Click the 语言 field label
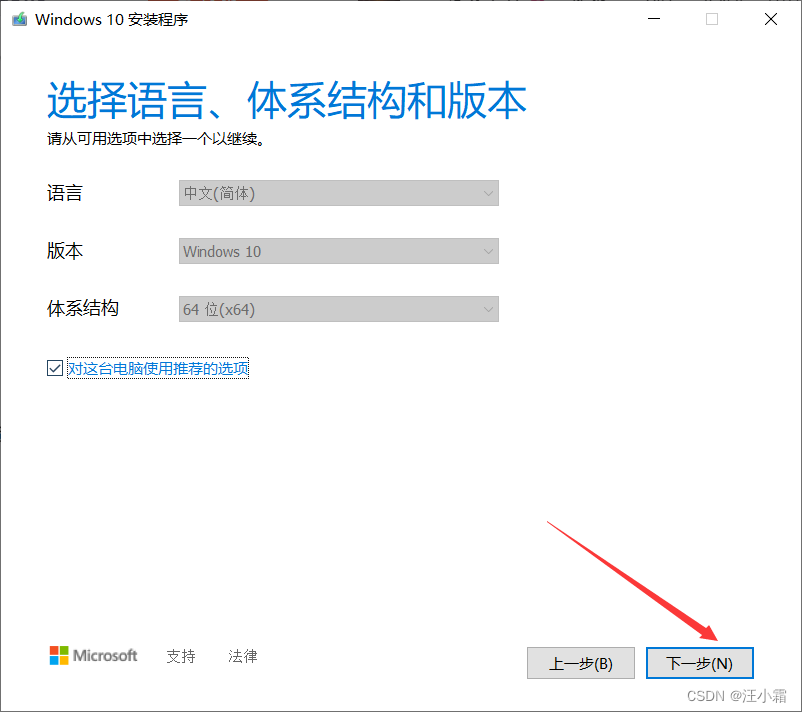The width and height of the screenshot is (802, 712). tap(65, 193)
